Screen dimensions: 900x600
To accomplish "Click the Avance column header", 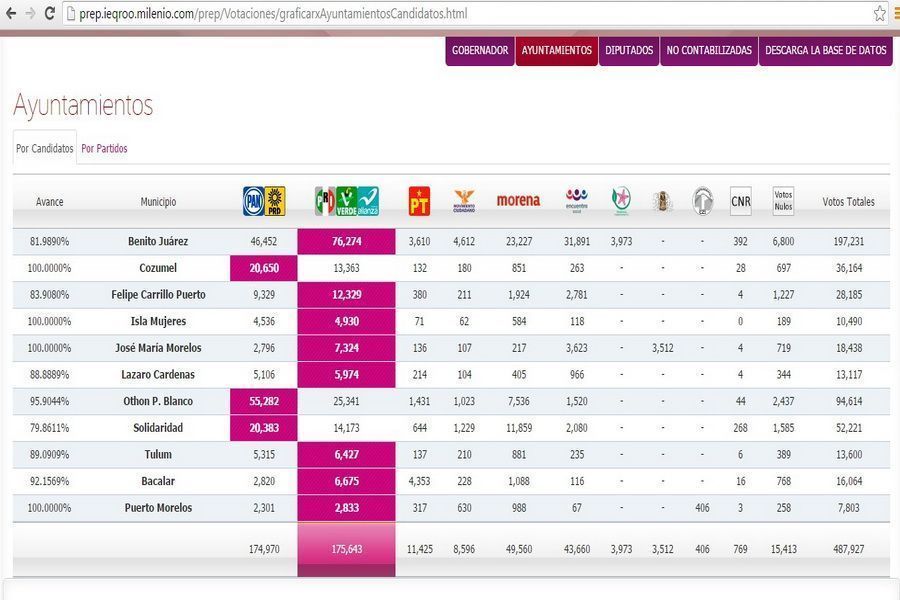I will click(x=49, y=202).
